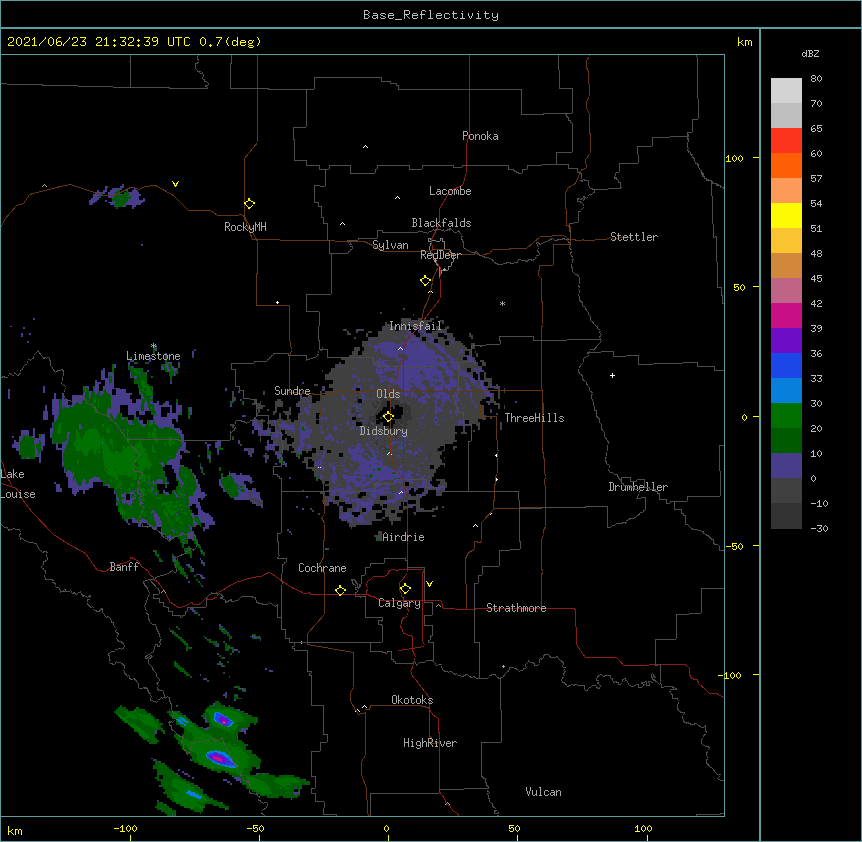The width and height of the screenshot is (862, 842).
Task: Click the Olds town label
Action: click(x=388, y=394)
